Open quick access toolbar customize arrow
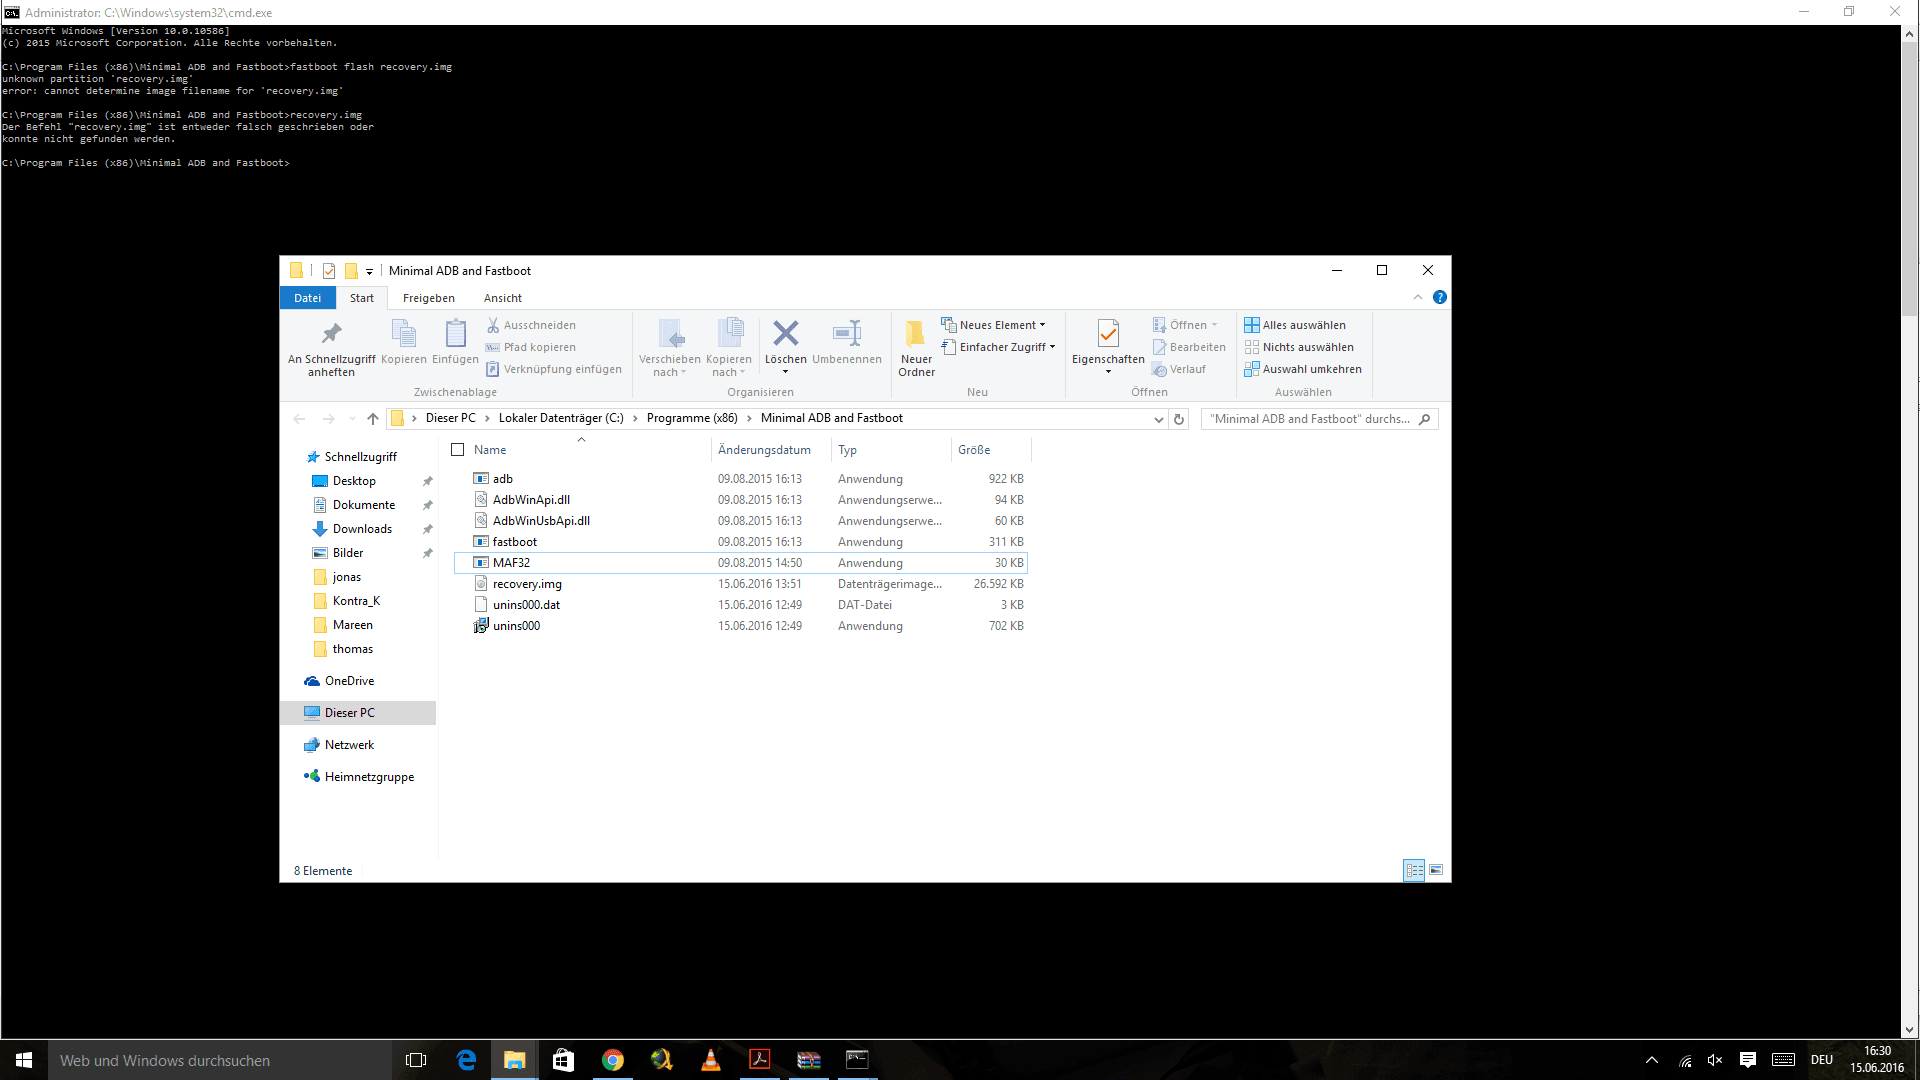The image size is (1920, 1080). pos(369,271)
